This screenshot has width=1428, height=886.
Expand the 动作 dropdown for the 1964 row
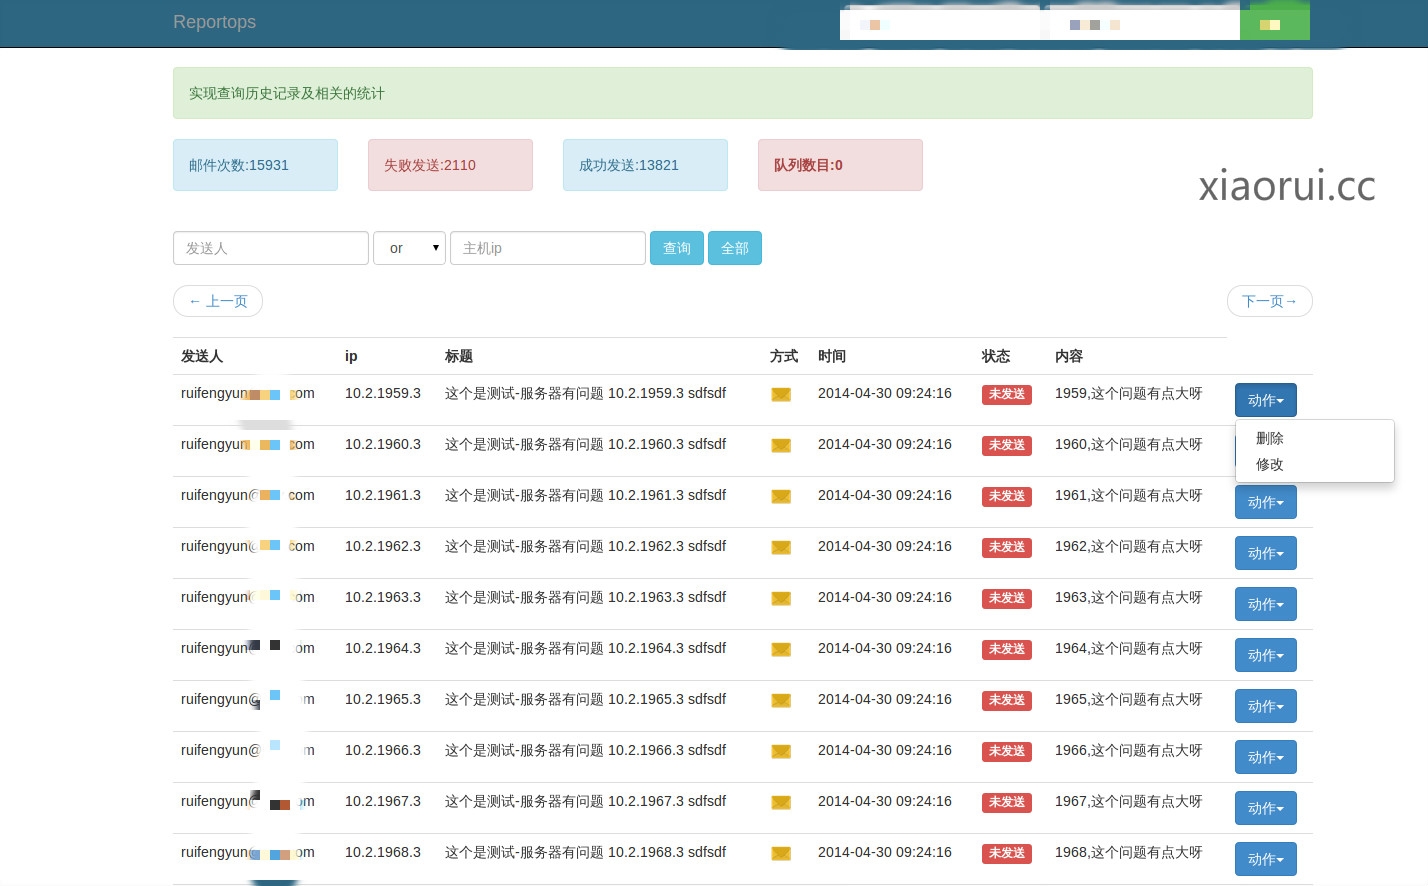1265,655
